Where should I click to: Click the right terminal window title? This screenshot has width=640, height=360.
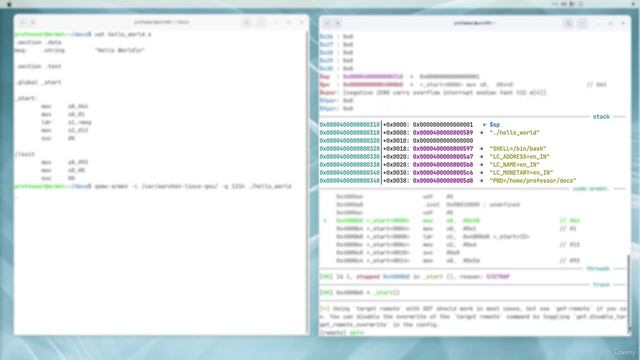(474, 23)
